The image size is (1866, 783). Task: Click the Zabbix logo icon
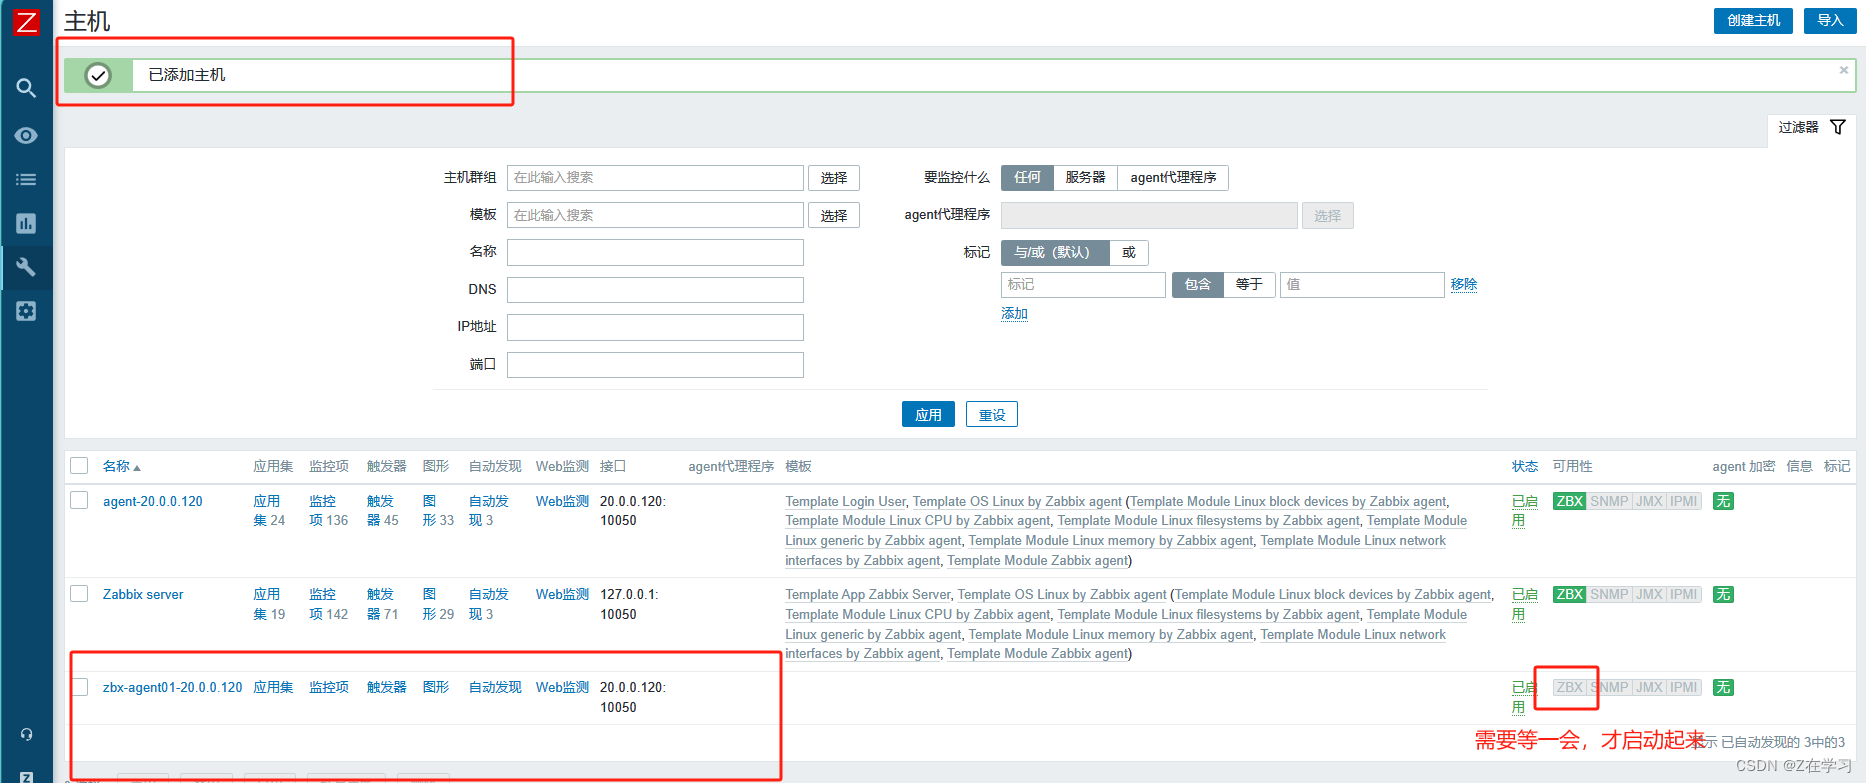26,22
